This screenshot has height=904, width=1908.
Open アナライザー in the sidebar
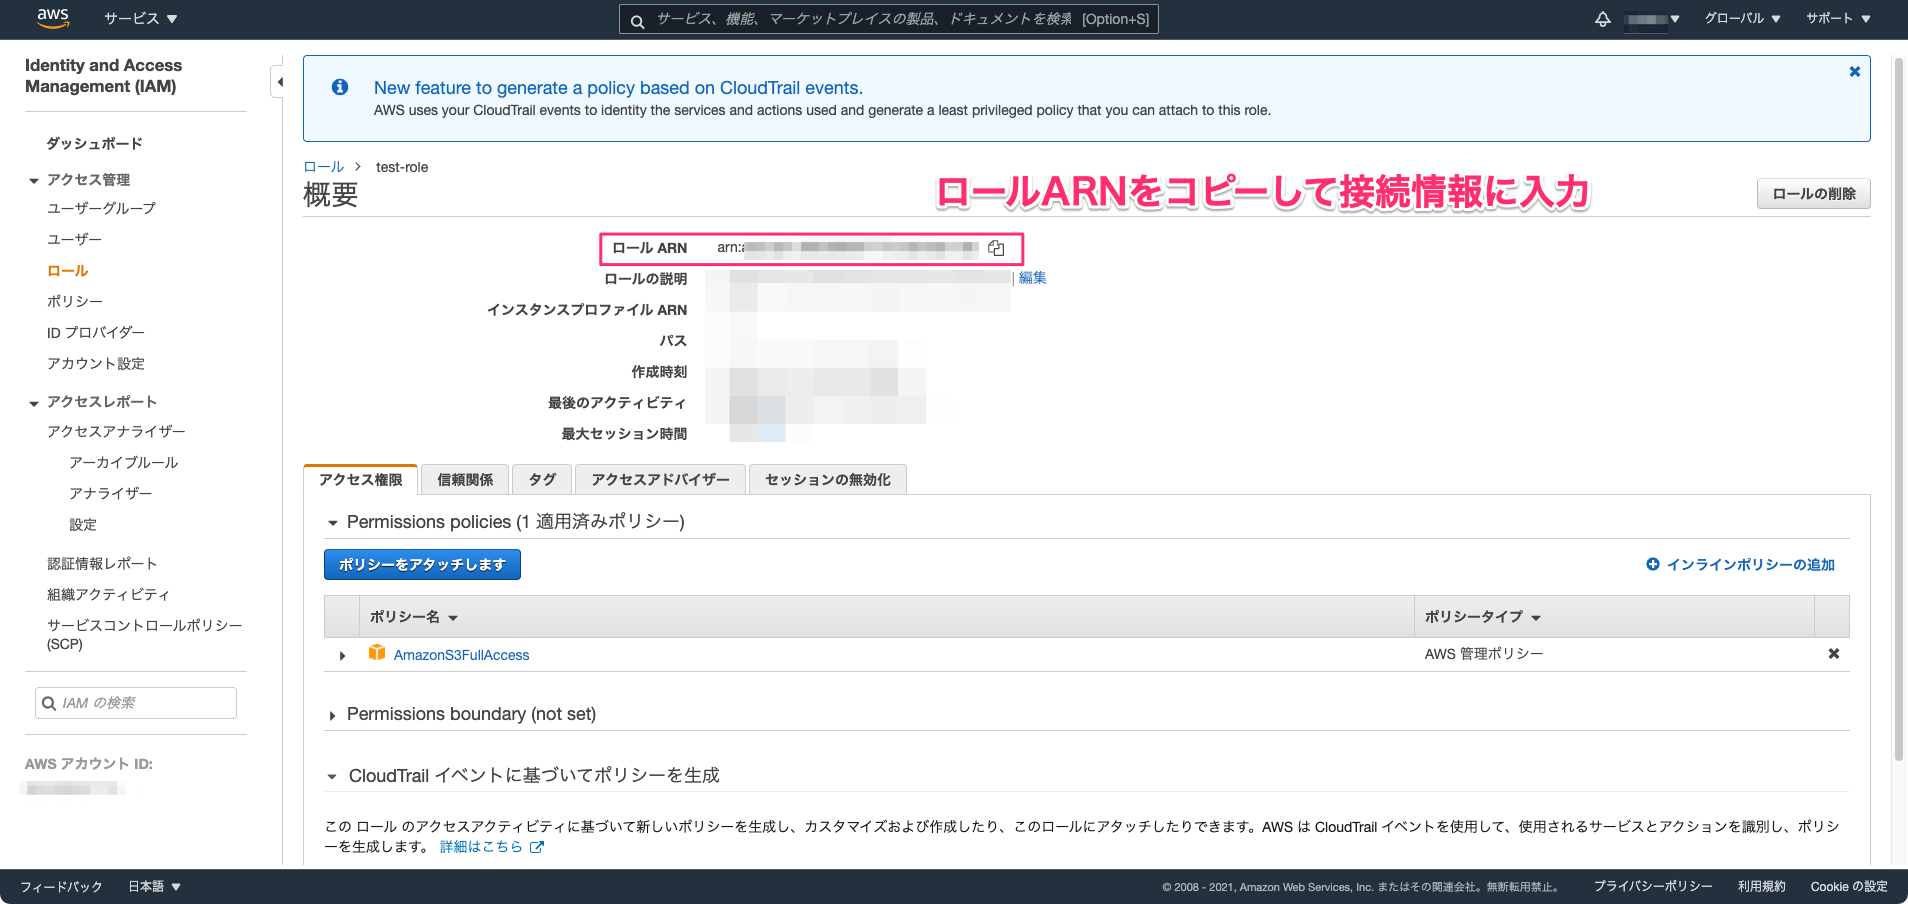click(x=110, y=493)
